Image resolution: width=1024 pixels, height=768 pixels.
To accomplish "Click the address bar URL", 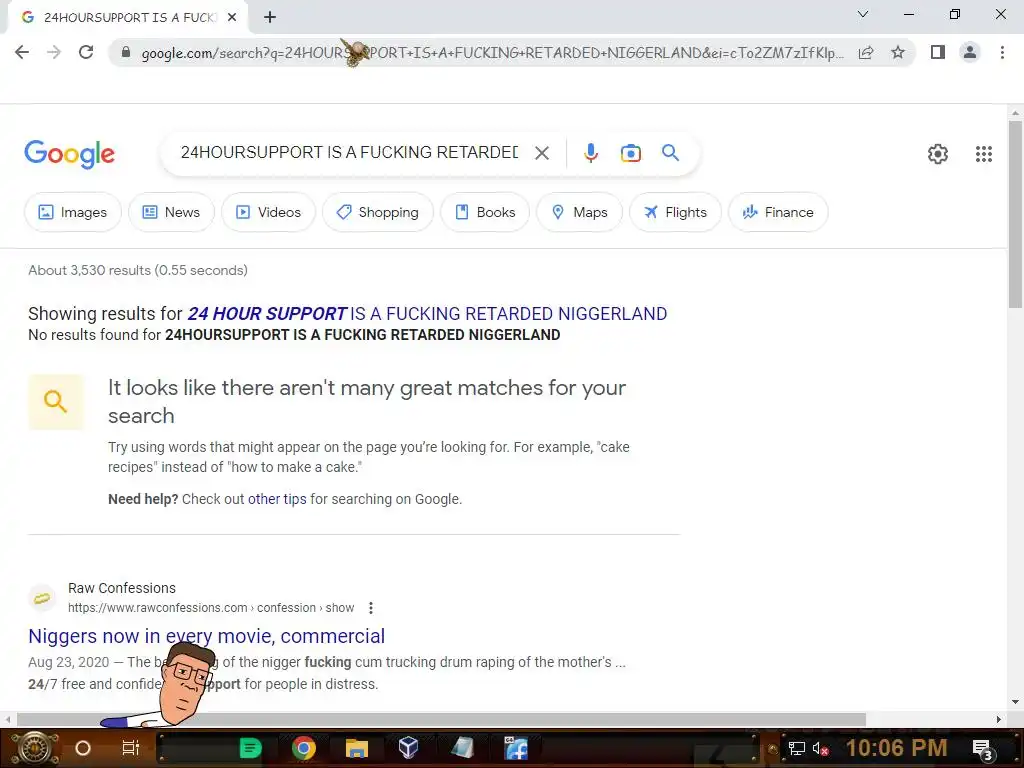I will coord(492,53).
